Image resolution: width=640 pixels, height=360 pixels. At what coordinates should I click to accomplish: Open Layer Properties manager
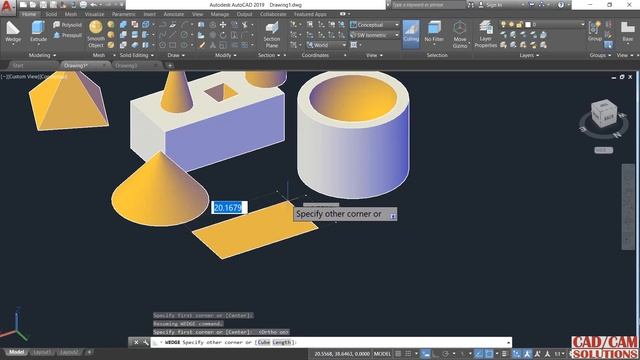(485, 34)
